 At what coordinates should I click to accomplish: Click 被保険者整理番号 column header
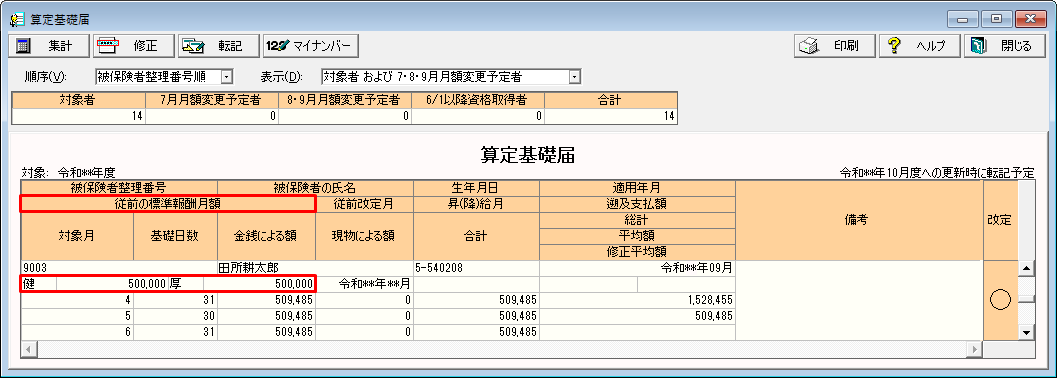(119, 187)
